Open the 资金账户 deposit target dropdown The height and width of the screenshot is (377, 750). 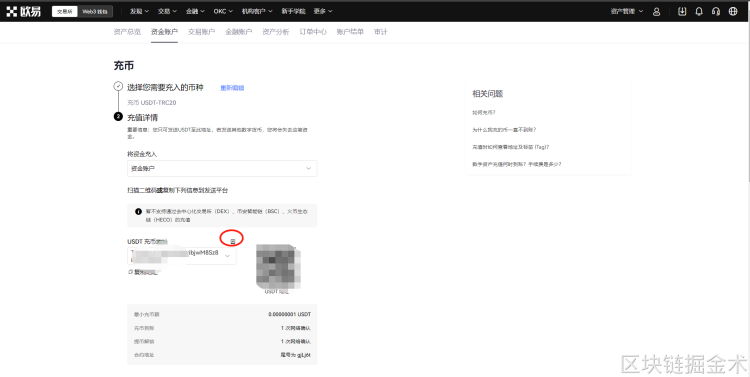coord(222,168)
